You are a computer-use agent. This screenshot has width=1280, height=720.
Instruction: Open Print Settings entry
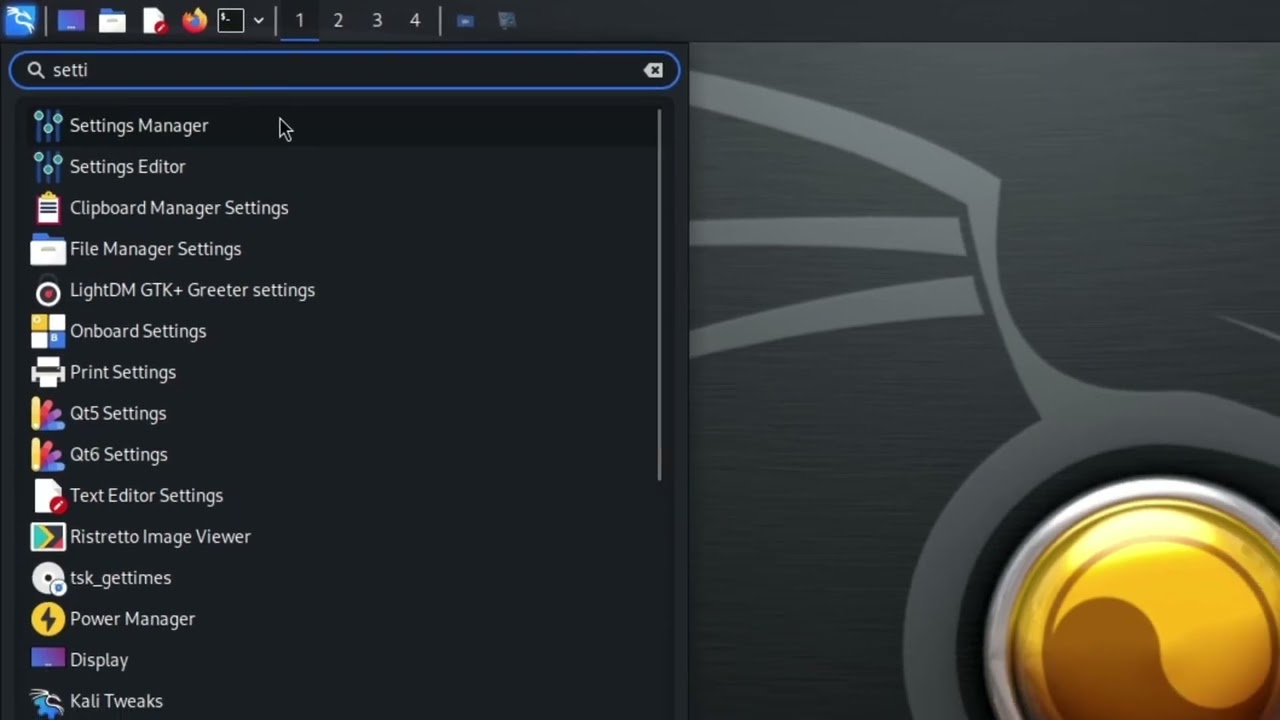(343, 372)
